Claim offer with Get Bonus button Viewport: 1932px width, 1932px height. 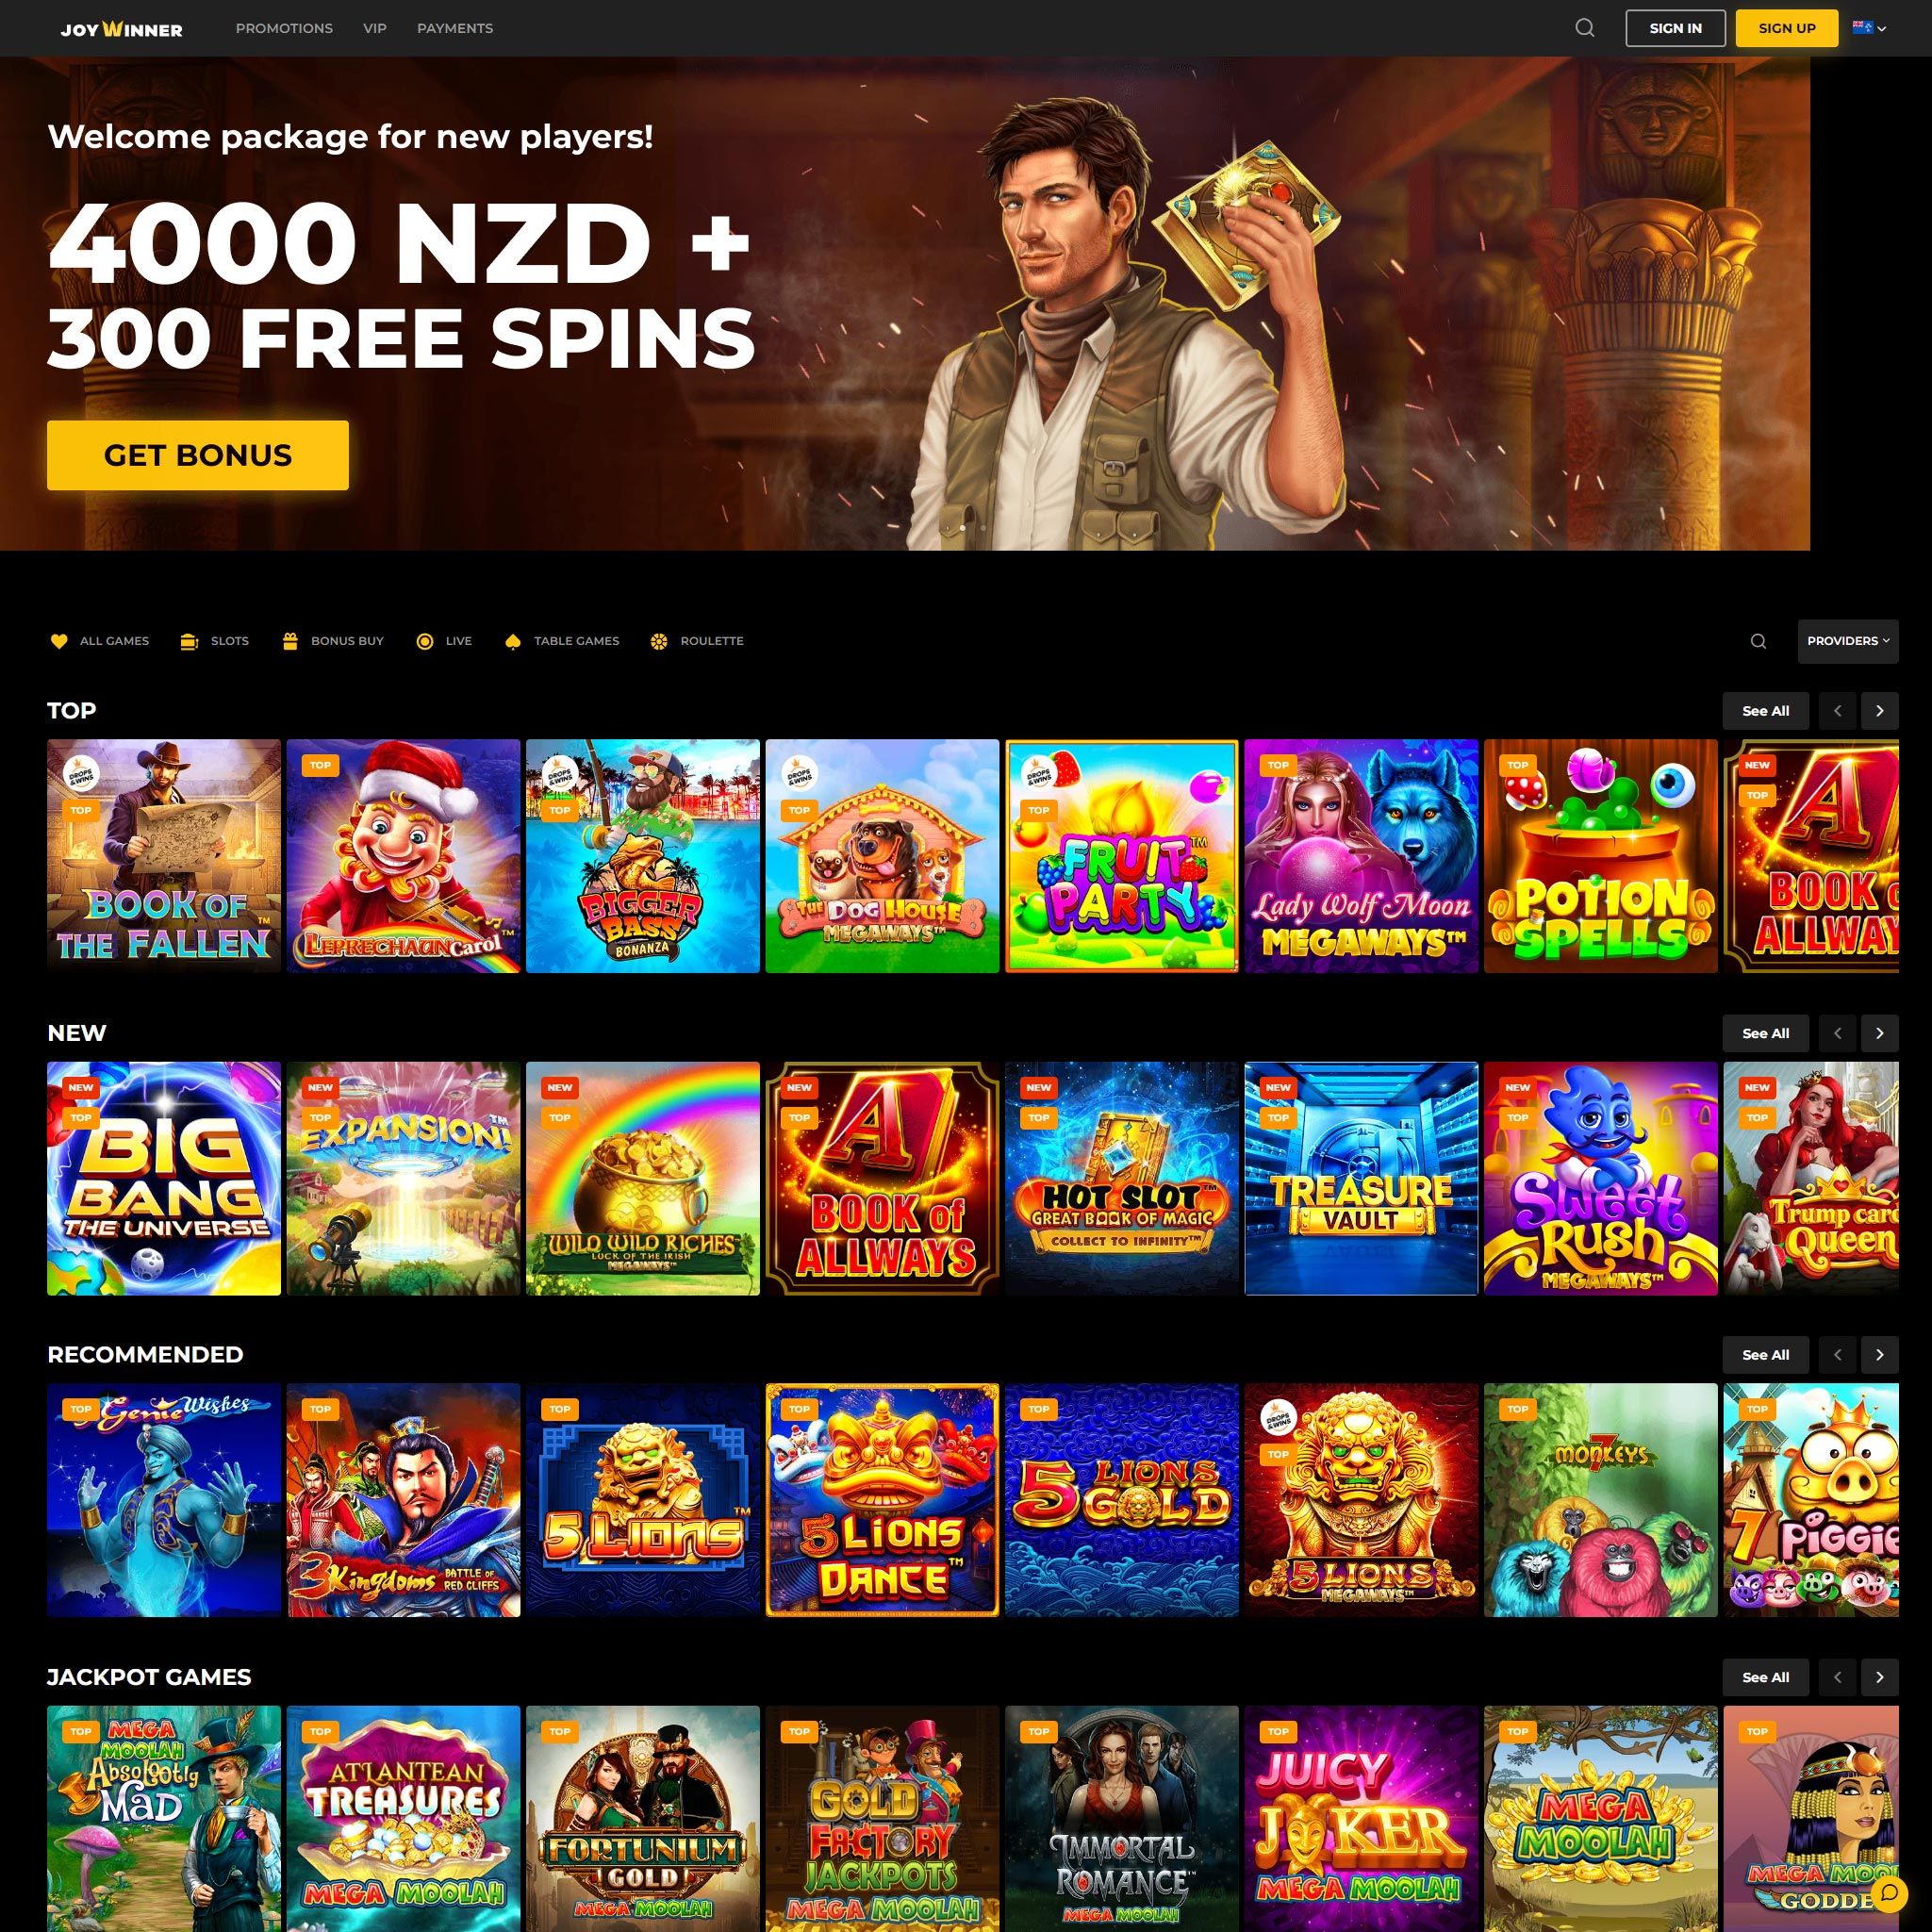[x=198, y=455]
